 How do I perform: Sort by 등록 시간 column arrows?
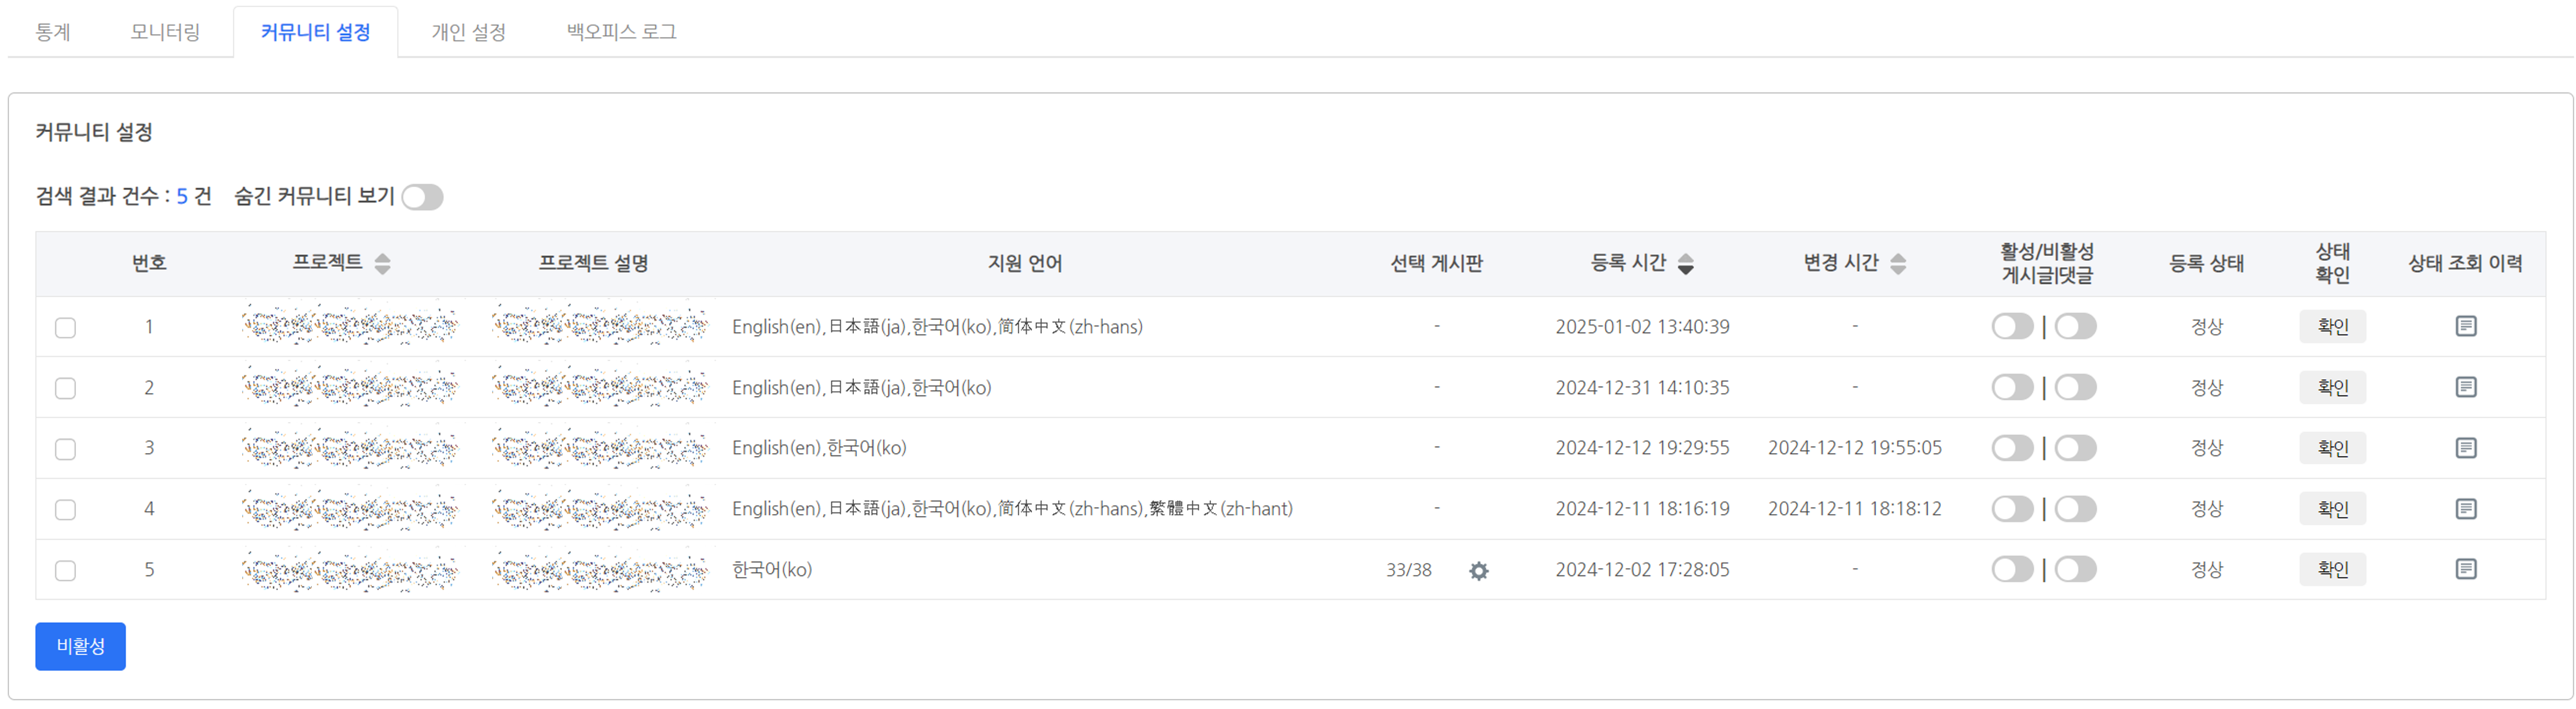point(1685,264)
